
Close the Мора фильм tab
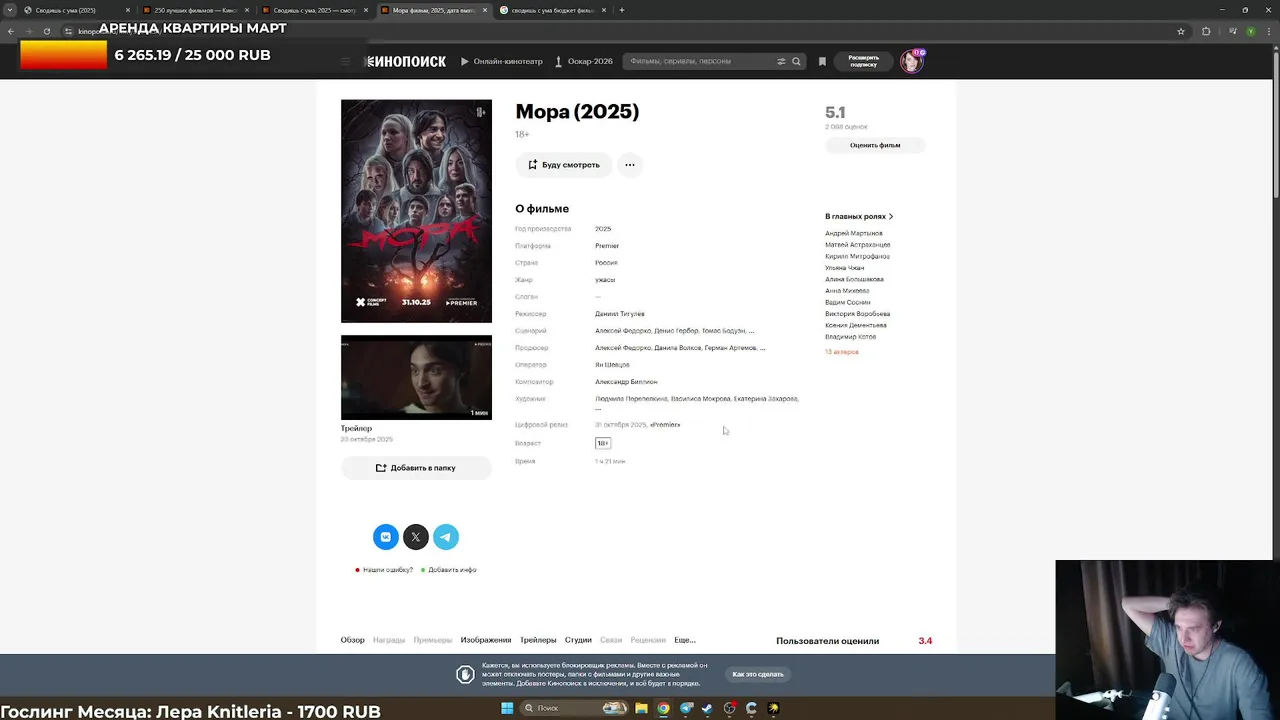485,10
